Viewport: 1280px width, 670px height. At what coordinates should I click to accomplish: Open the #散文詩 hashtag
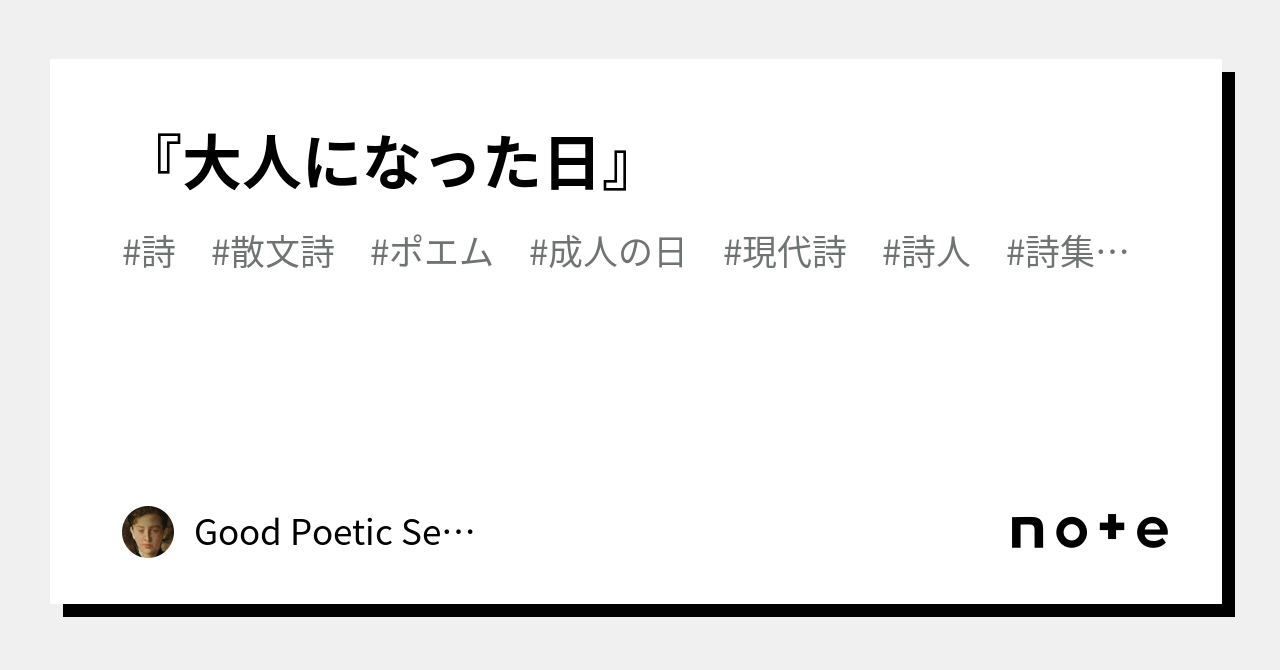[x=273, y=253]
